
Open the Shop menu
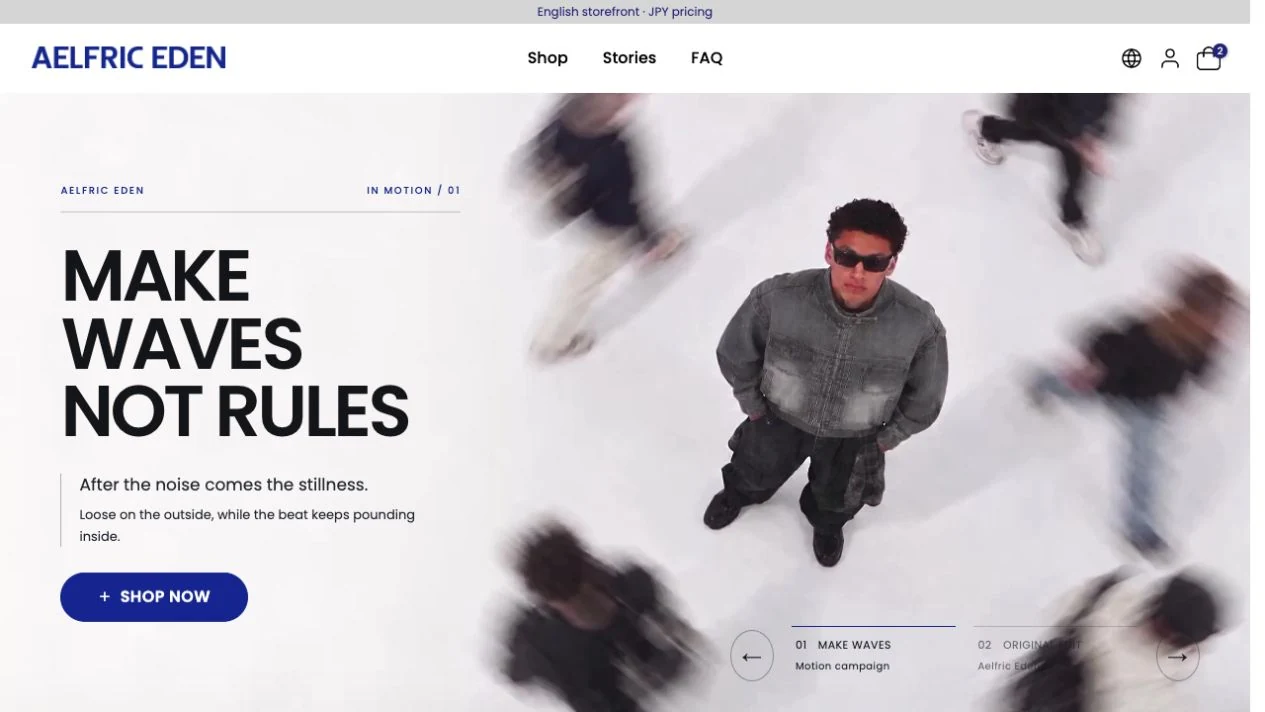coord(547,58)
